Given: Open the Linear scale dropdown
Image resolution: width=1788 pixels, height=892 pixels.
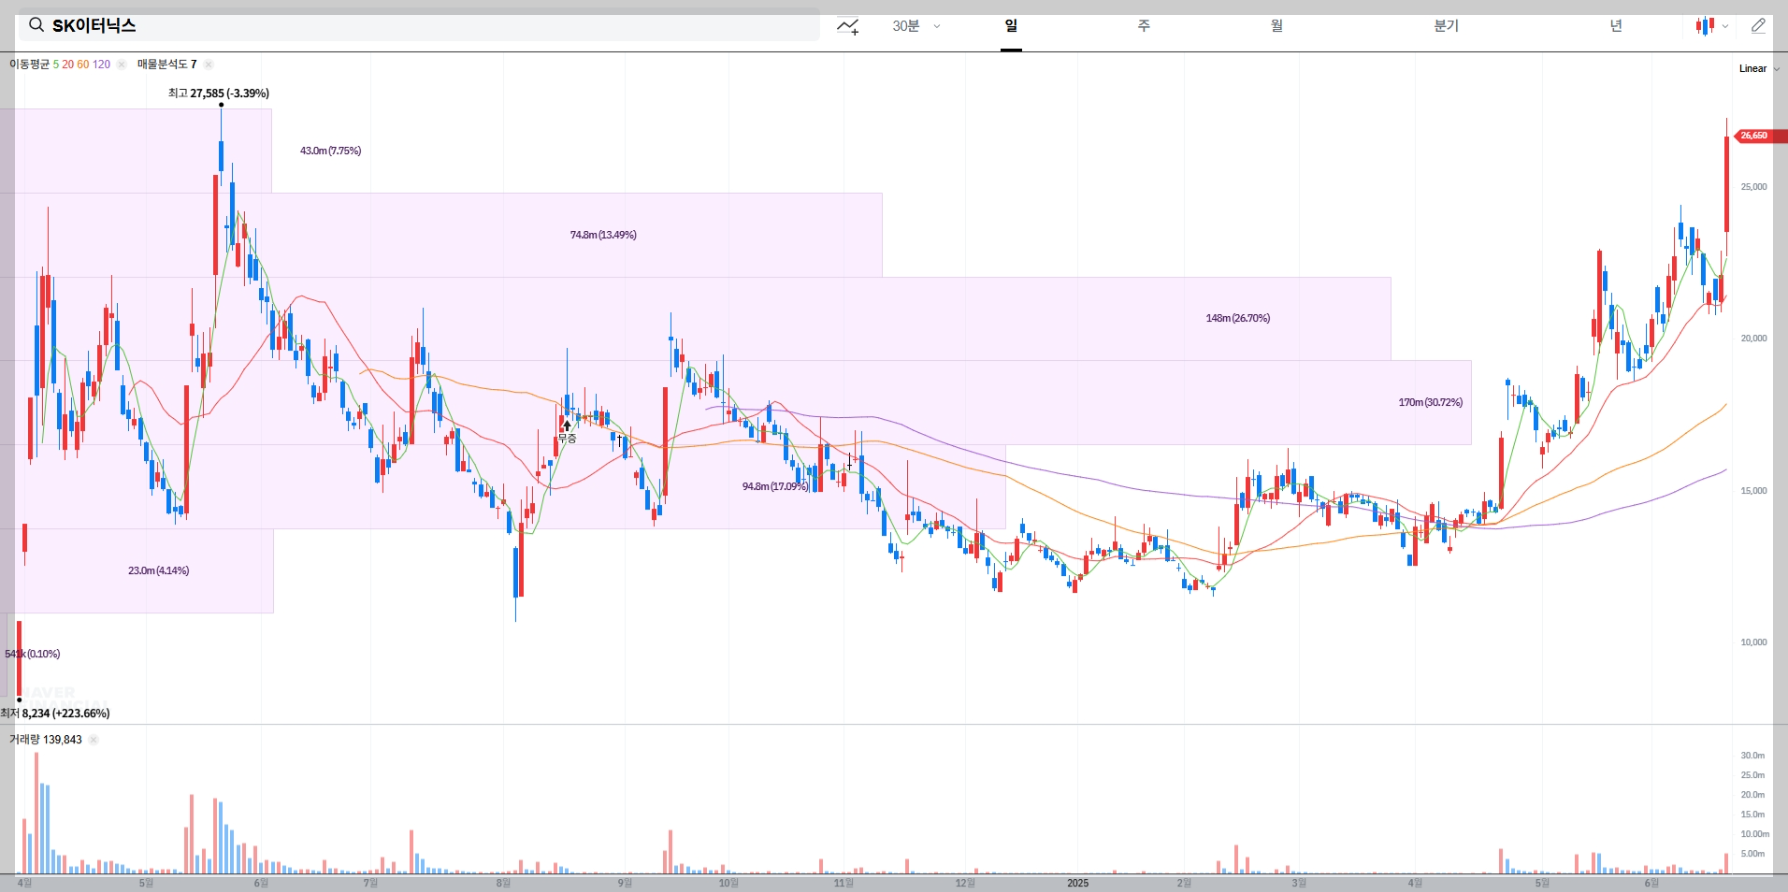Looking at the screenshot, I should pyautogui.click(x=1759, y=69).
